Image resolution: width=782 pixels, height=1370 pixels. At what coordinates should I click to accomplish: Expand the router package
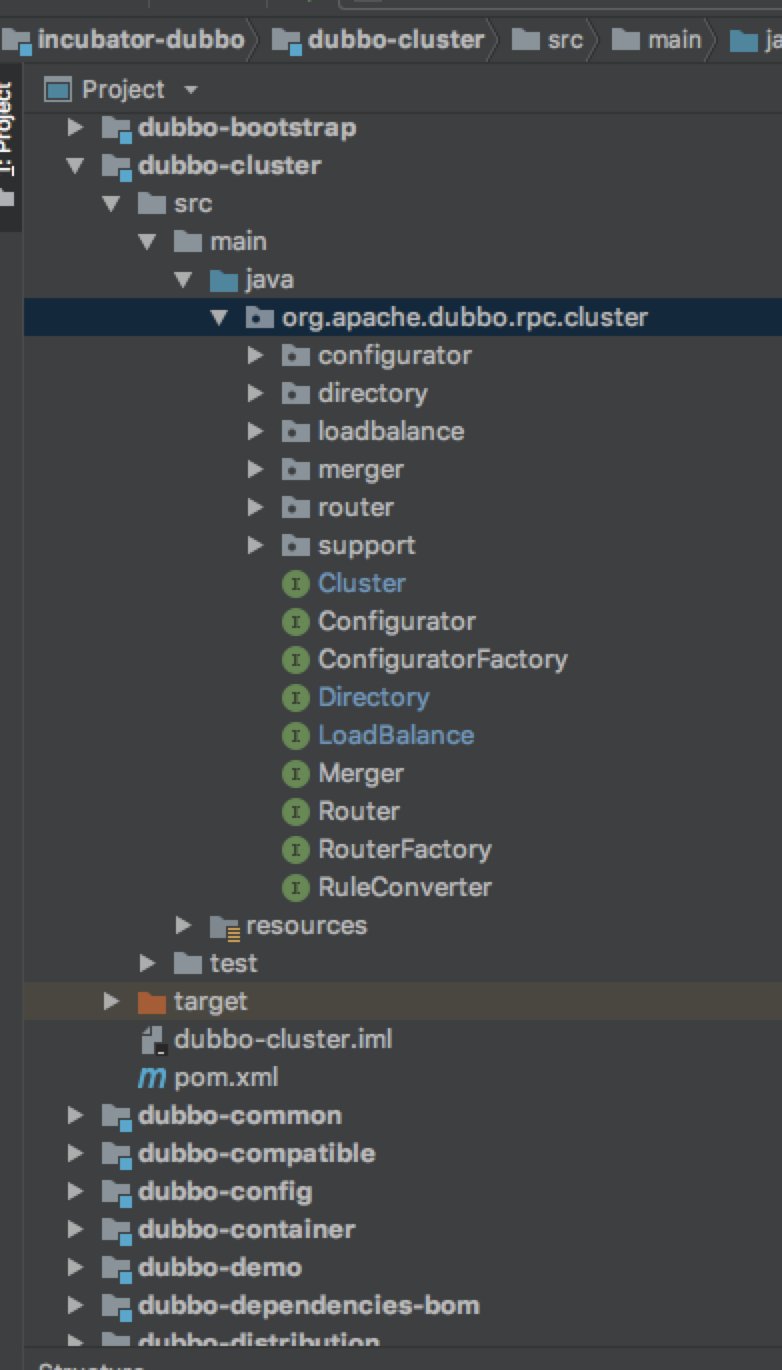click(x=256, y=508)
